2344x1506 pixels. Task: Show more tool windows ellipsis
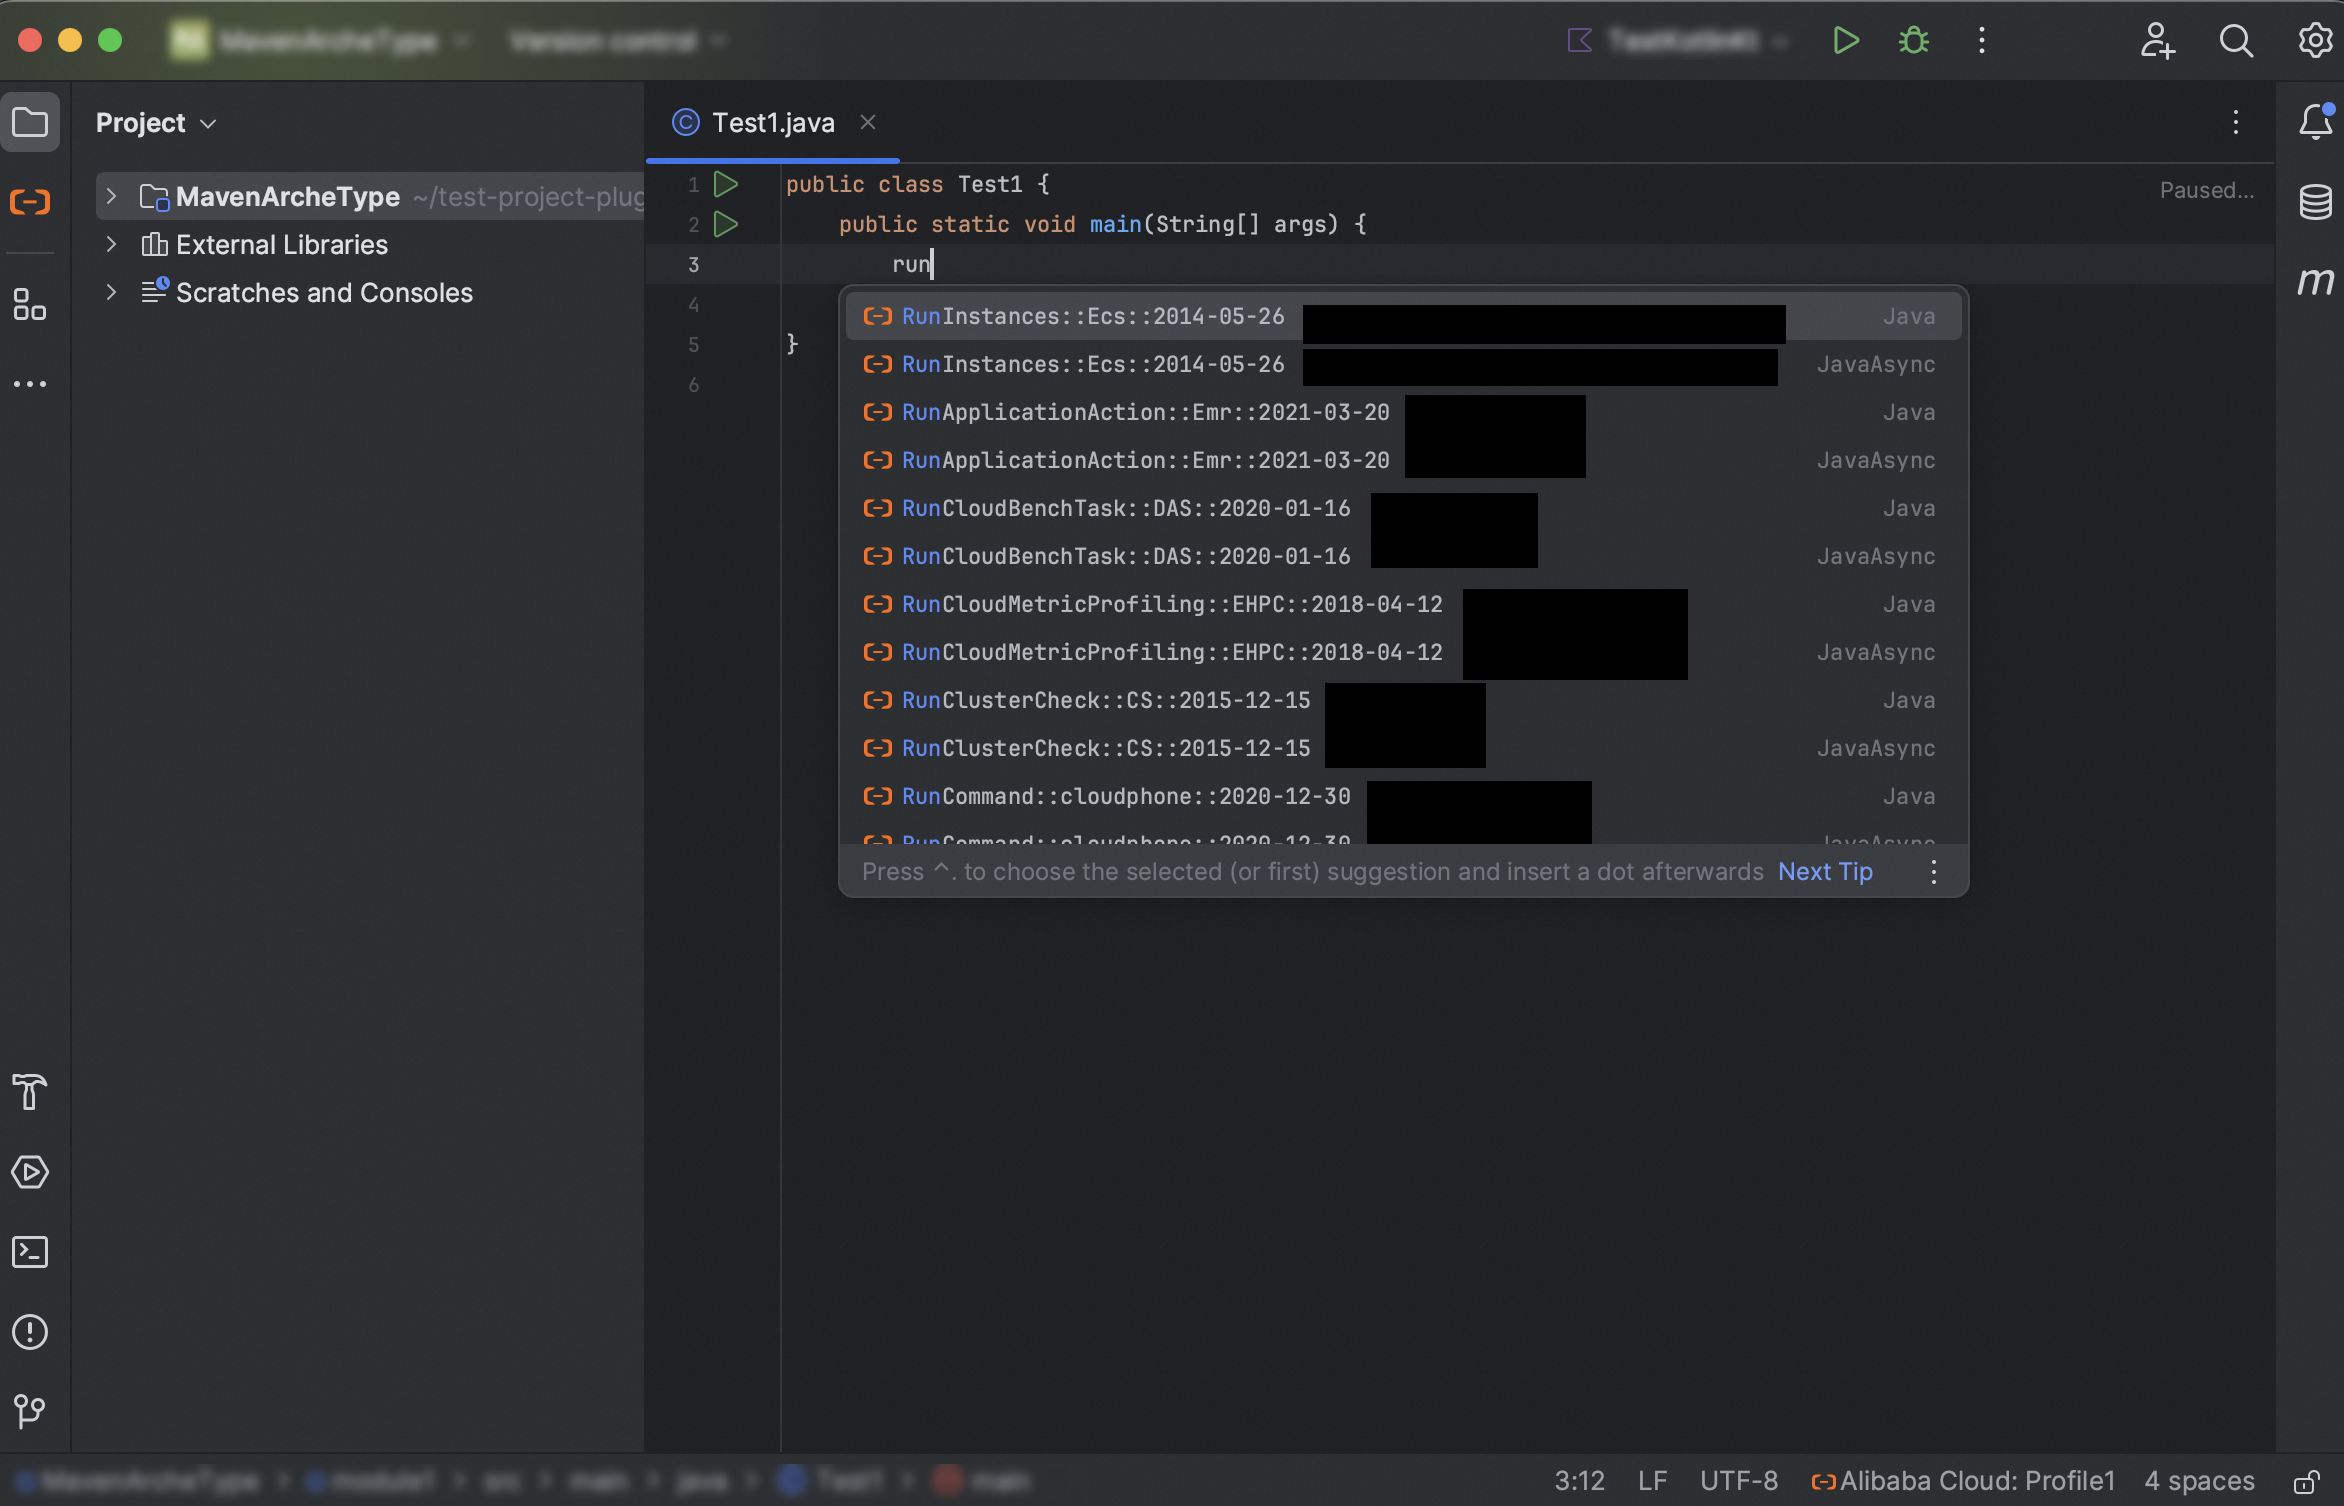[x=30, y=384]
